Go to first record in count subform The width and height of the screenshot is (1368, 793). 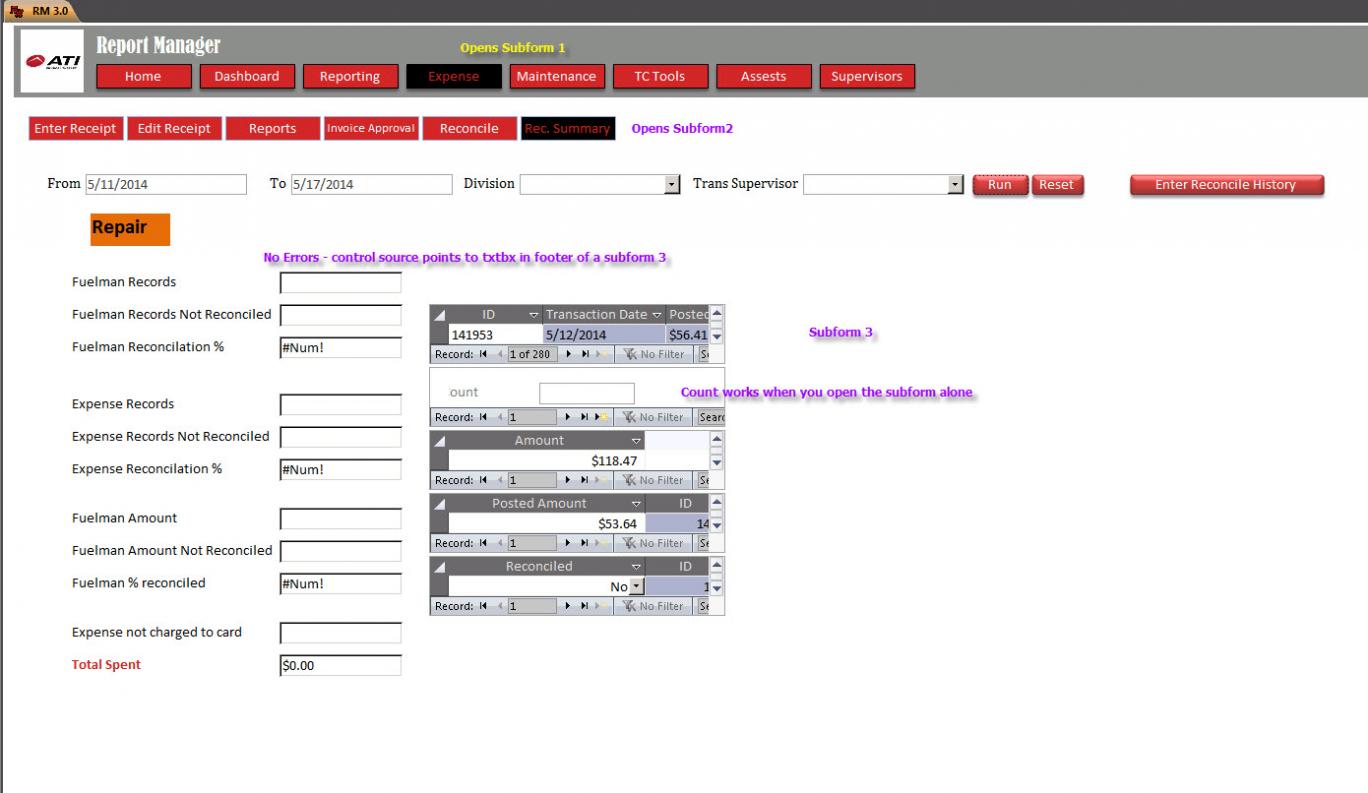[x=482, y=417]
